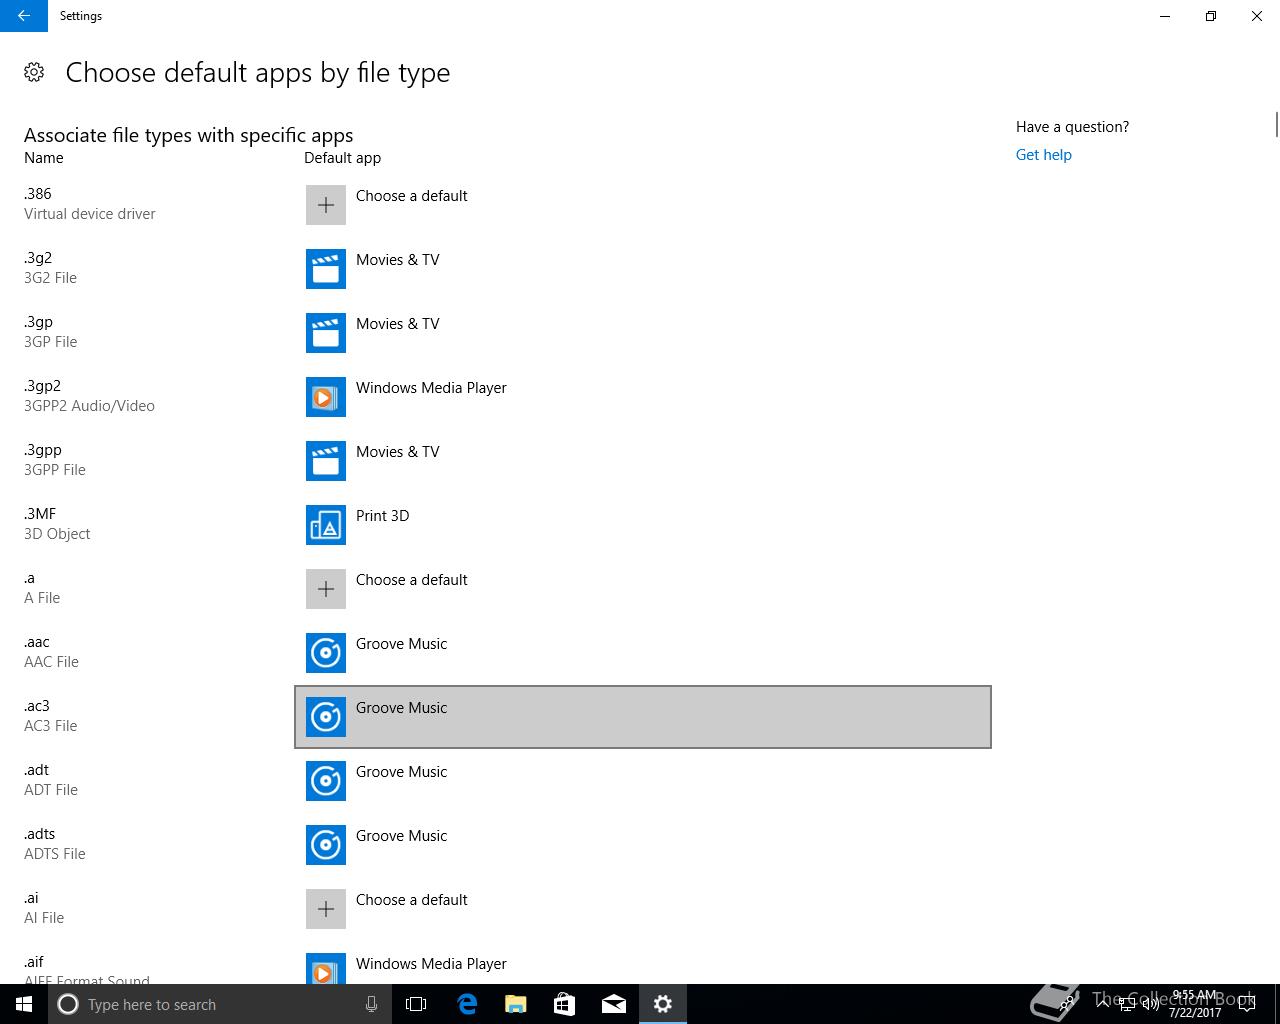Click the 'Default app' column header
This screenshot has width=1280, height=1024.
coord(342,158)
